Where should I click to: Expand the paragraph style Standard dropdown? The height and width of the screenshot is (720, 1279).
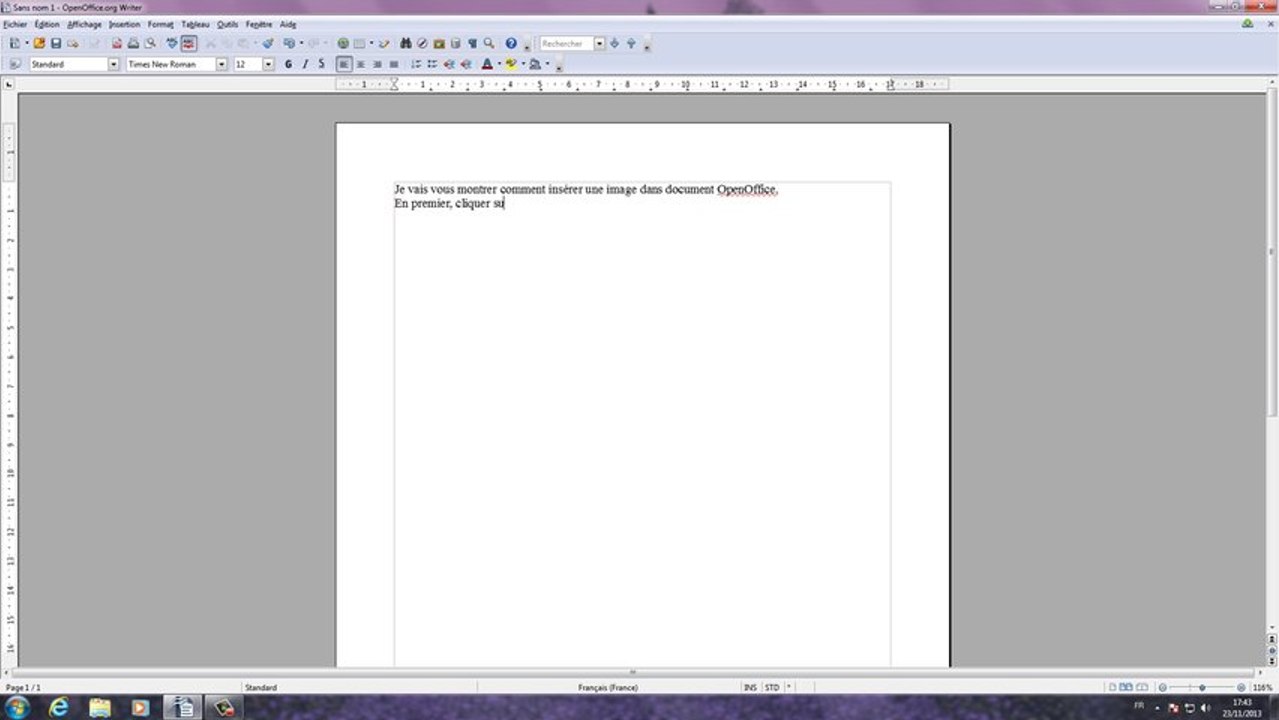(x=113, y=64)
